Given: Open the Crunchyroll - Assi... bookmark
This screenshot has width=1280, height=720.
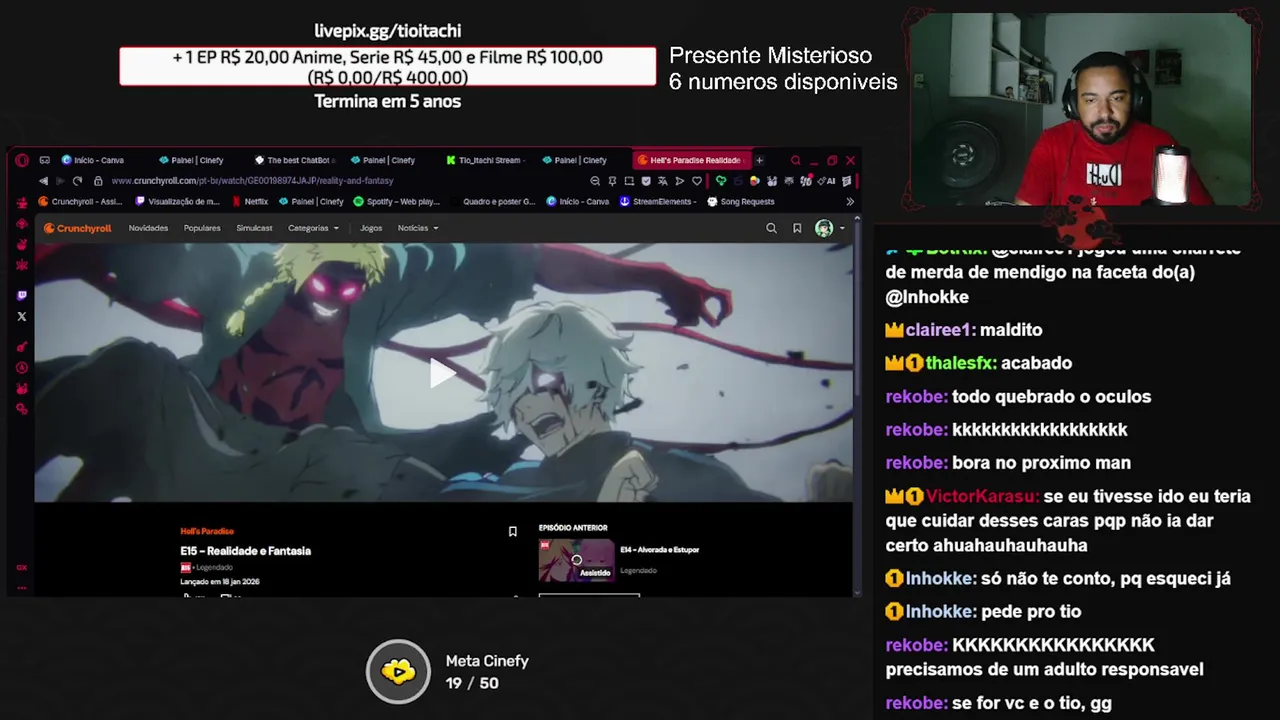Looking at the screenshot, I should coord(80,201).
